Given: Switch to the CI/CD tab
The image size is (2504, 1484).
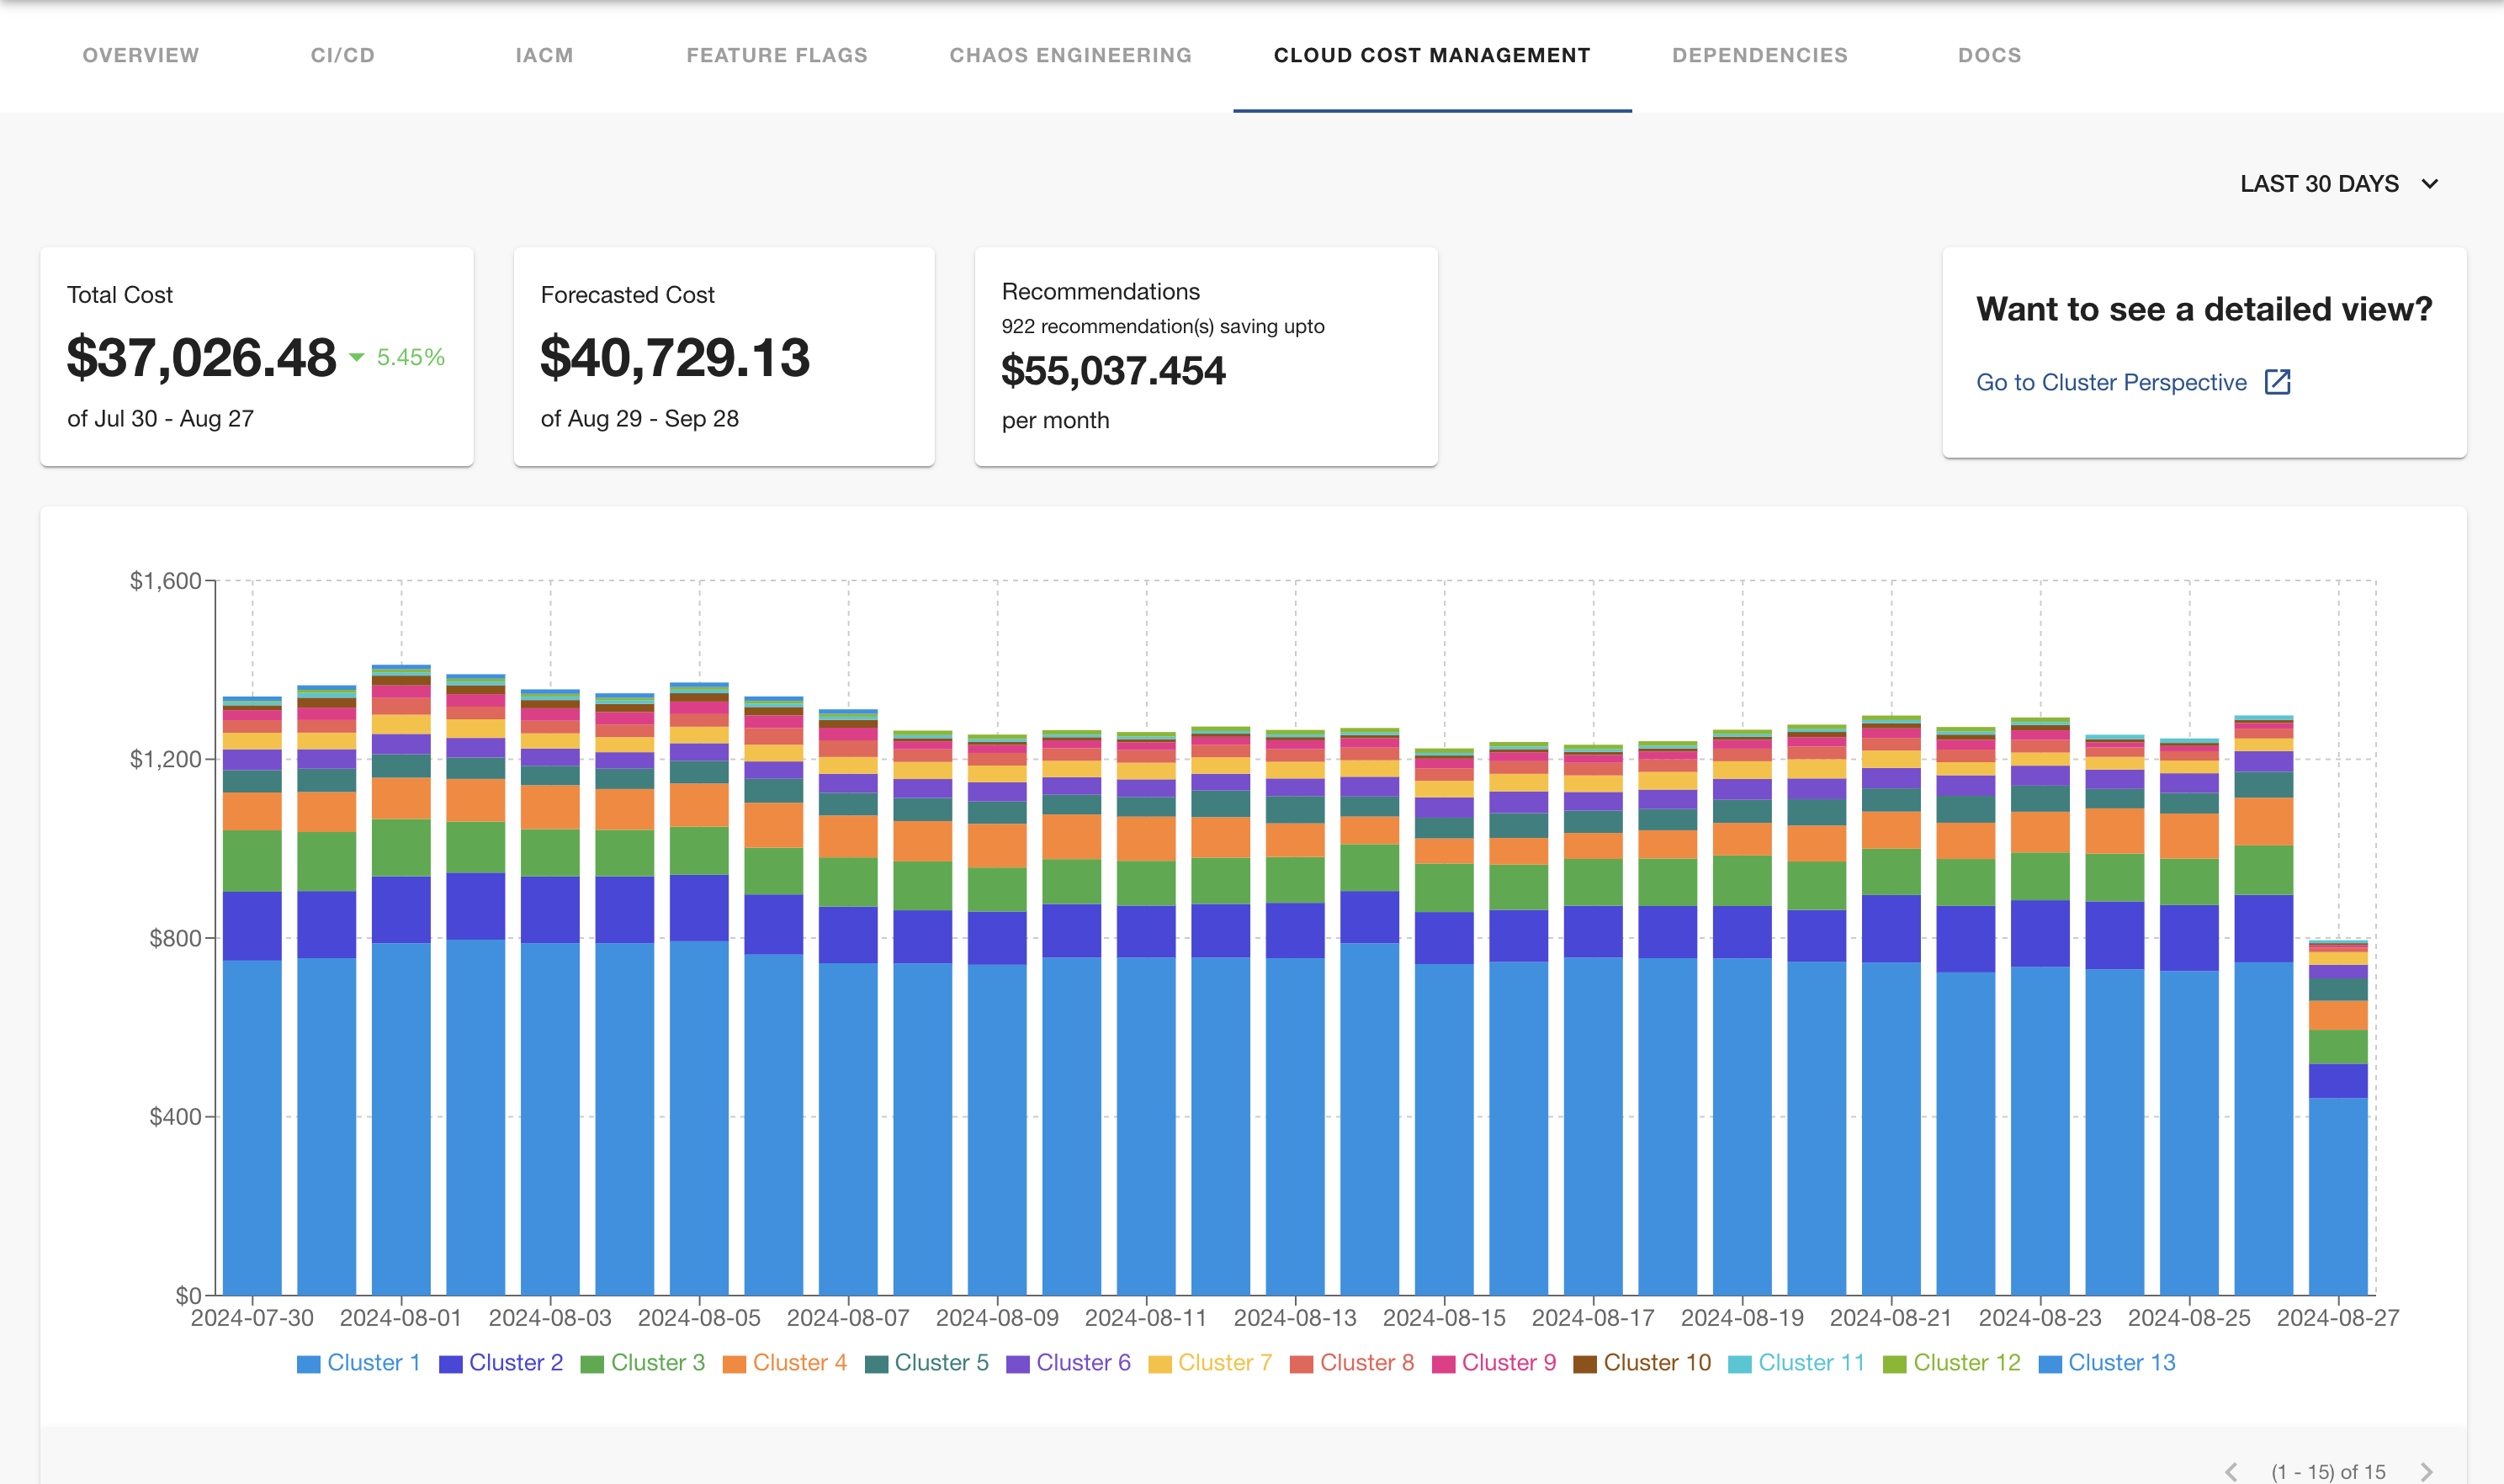Looking at the screenshot, I should pos(342,56).
